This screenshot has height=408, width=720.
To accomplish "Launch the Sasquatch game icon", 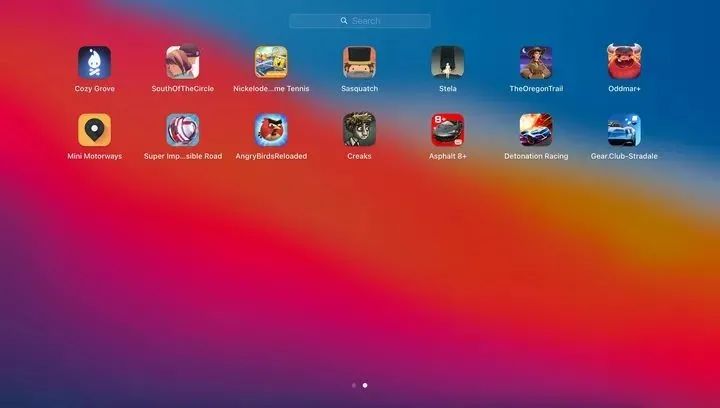I will point(360,62).
